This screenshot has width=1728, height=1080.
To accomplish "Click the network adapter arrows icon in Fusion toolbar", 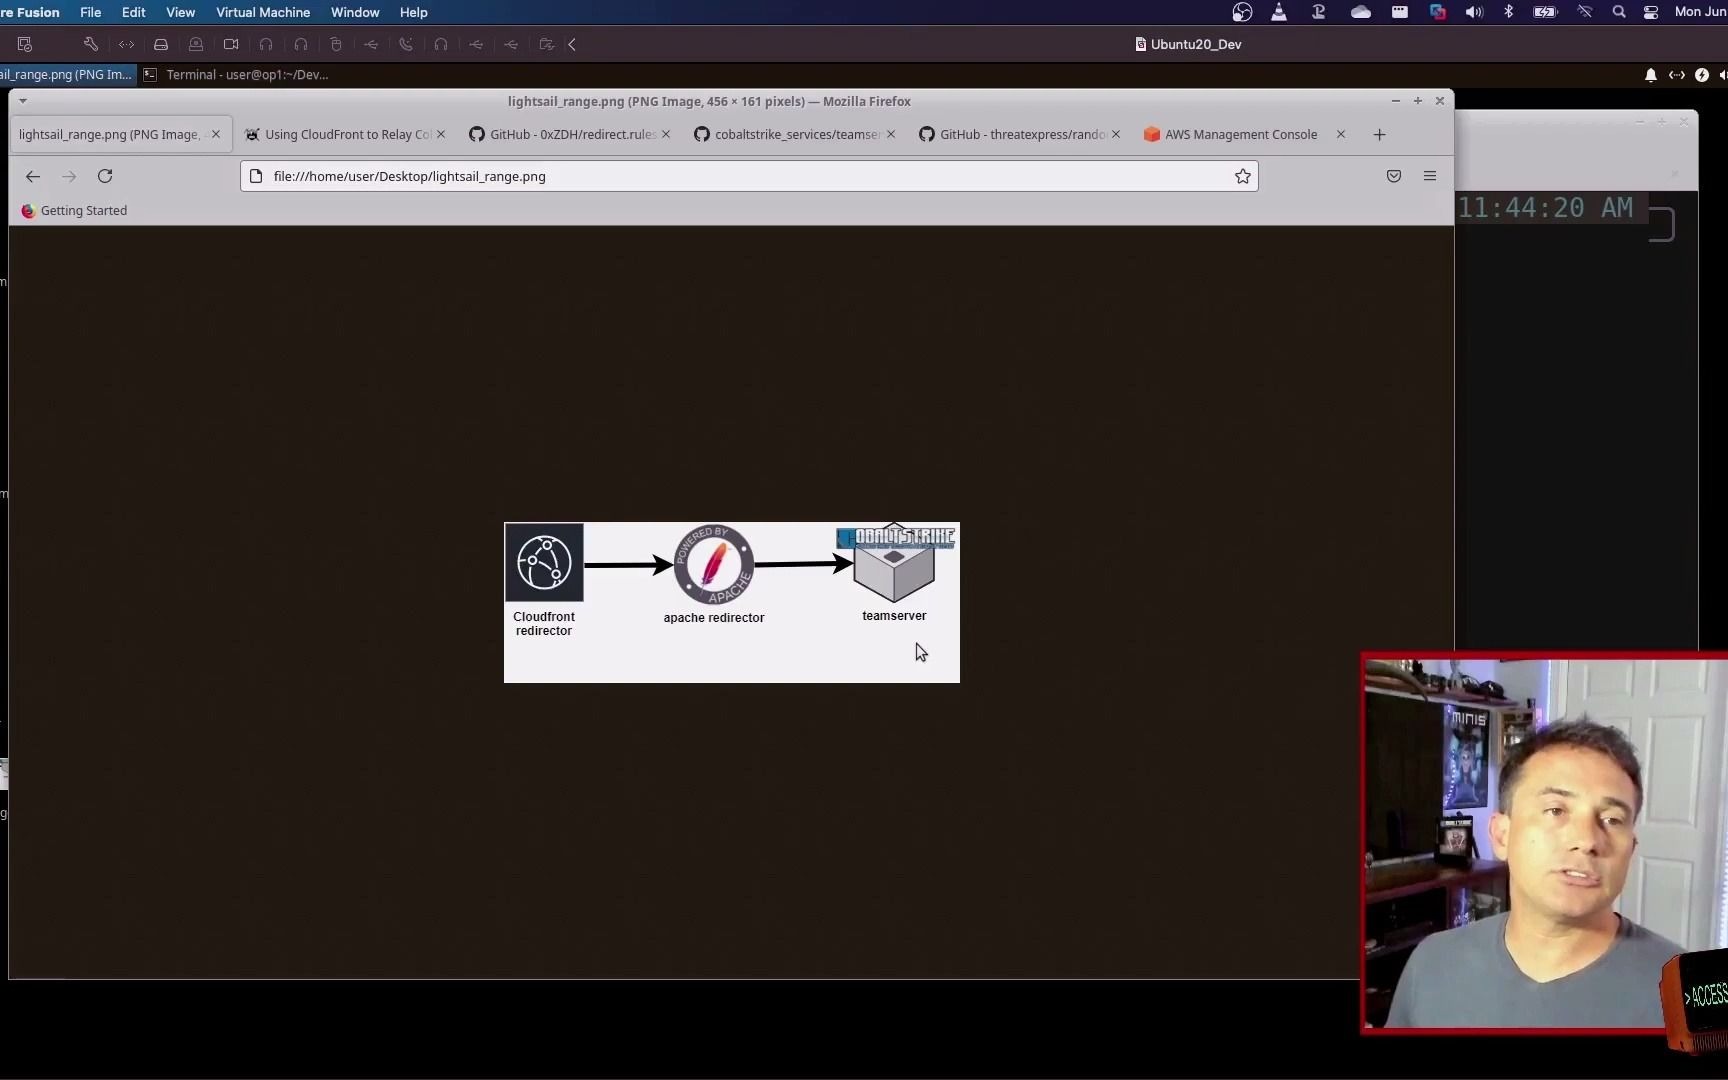I will coord(126,44).
